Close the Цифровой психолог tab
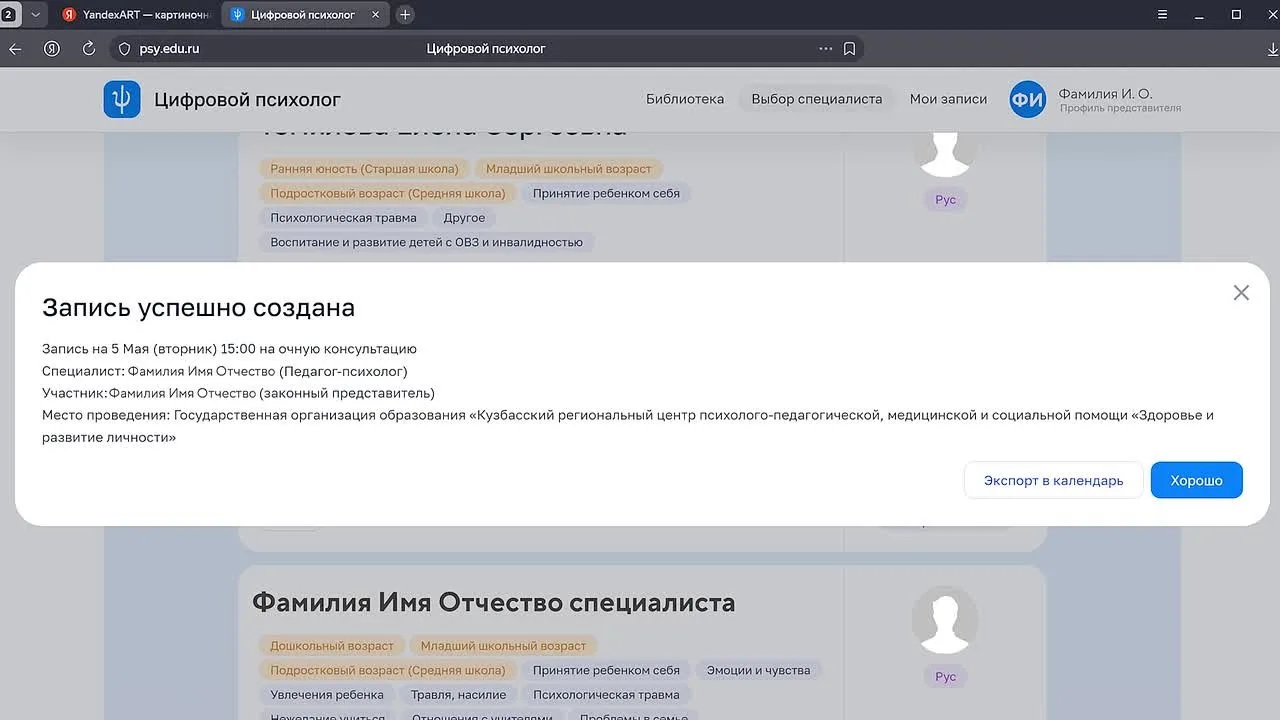Viewport: 1280px width, 720px height. click(376, 14)
